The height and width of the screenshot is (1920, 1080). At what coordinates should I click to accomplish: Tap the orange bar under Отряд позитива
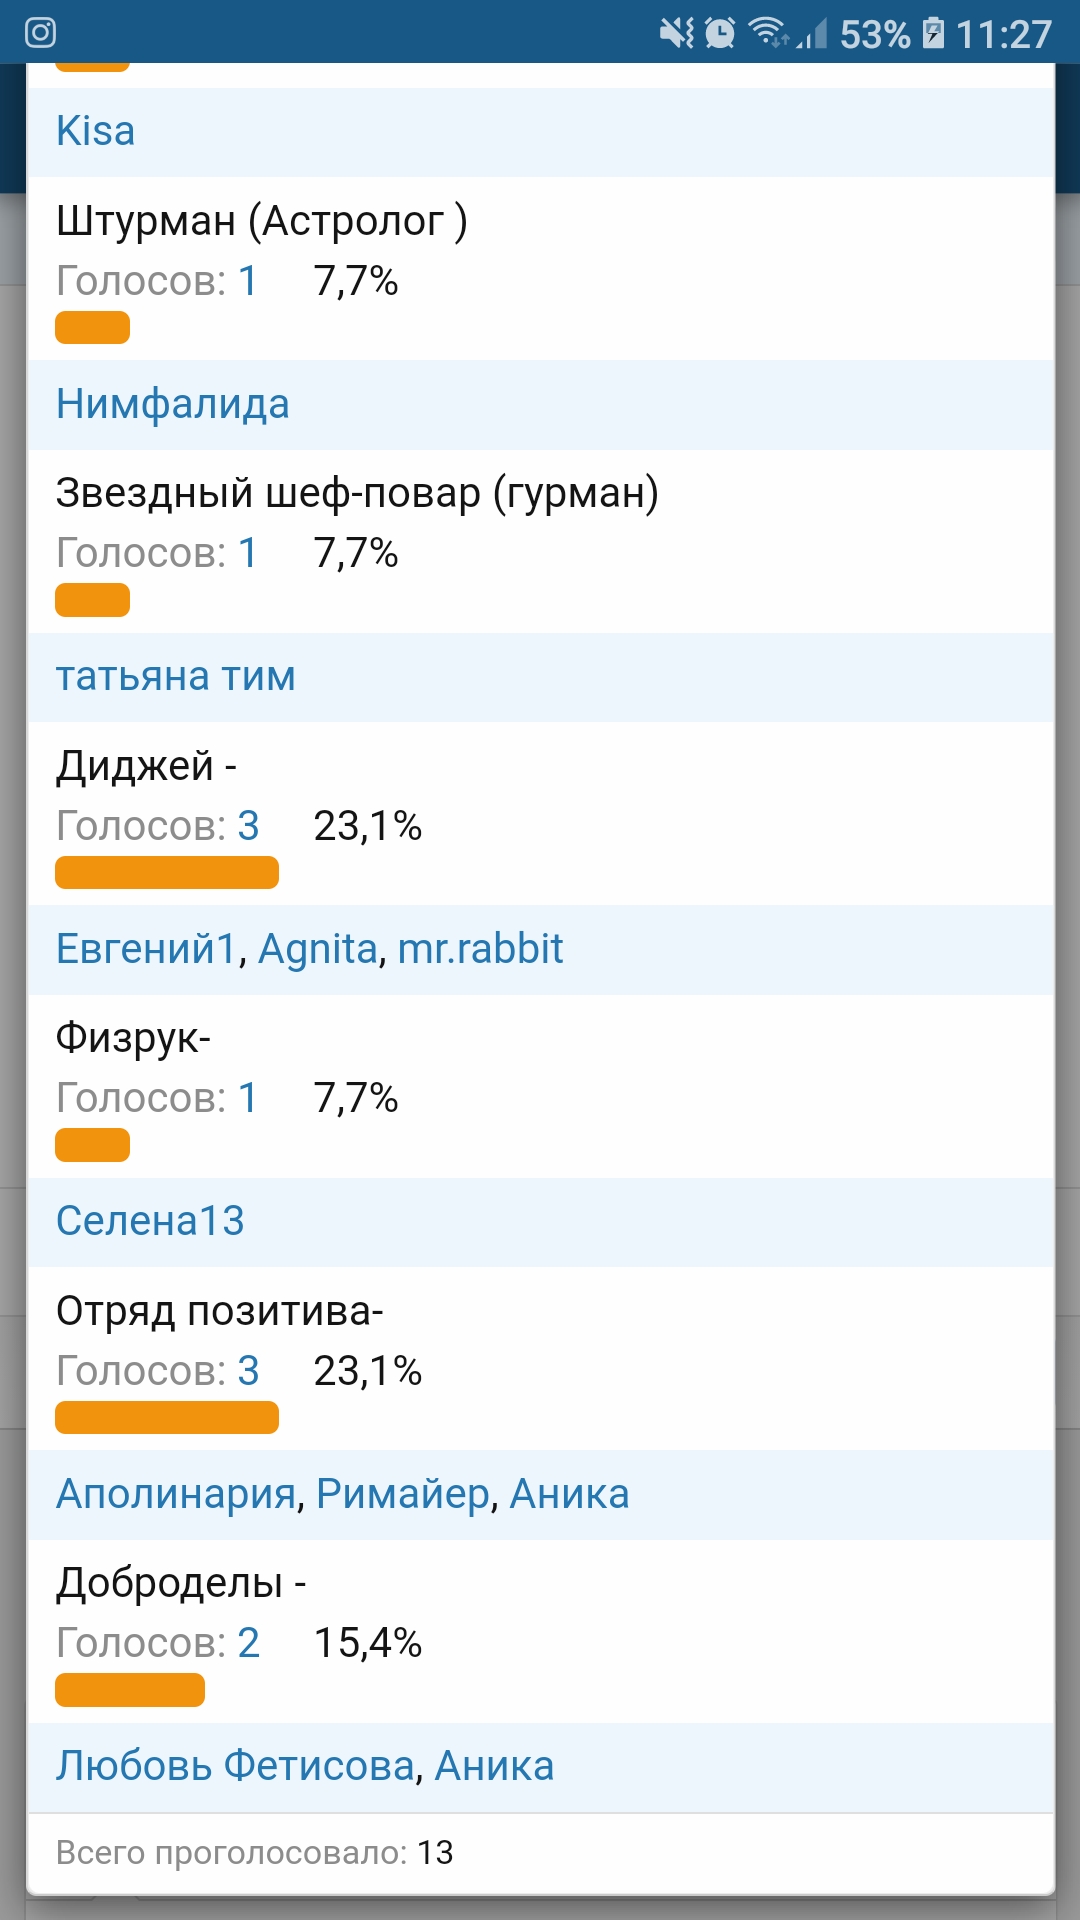(x=166, y=1417)
